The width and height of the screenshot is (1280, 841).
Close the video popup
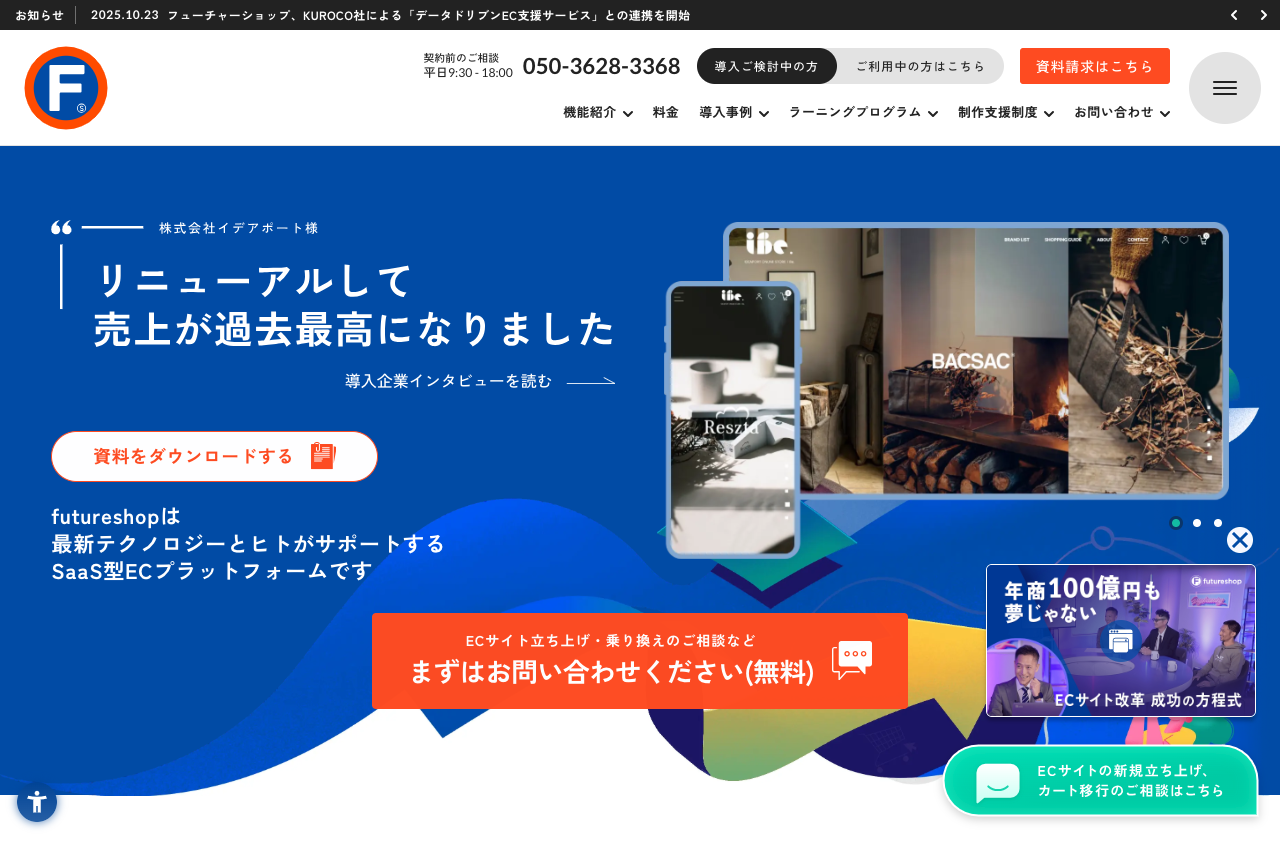click(1240, 540)
